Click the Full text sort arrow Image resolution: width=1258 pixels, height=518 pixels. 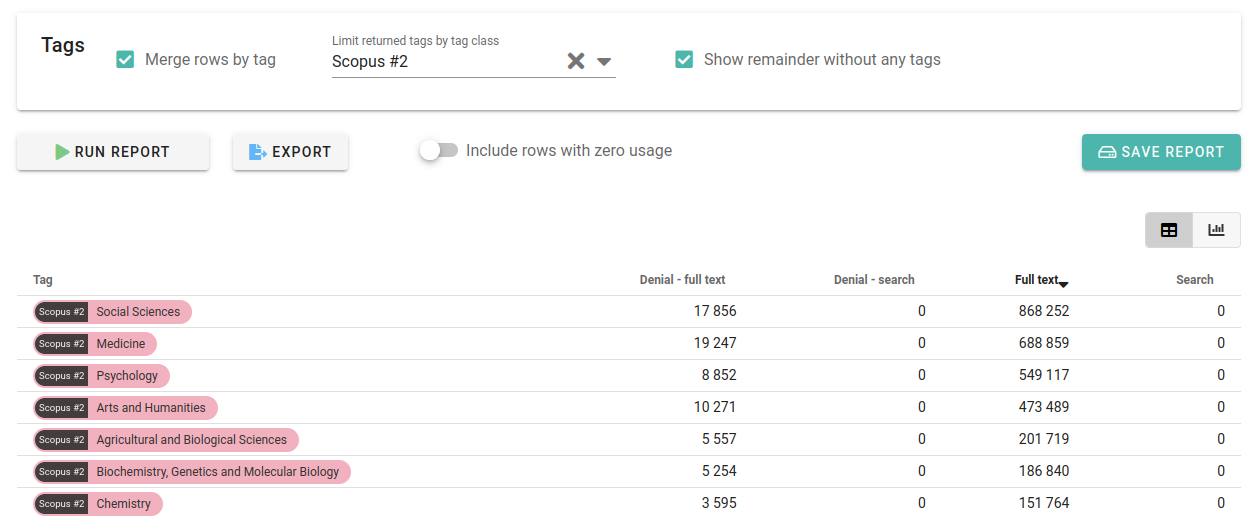pos(1063,285)
